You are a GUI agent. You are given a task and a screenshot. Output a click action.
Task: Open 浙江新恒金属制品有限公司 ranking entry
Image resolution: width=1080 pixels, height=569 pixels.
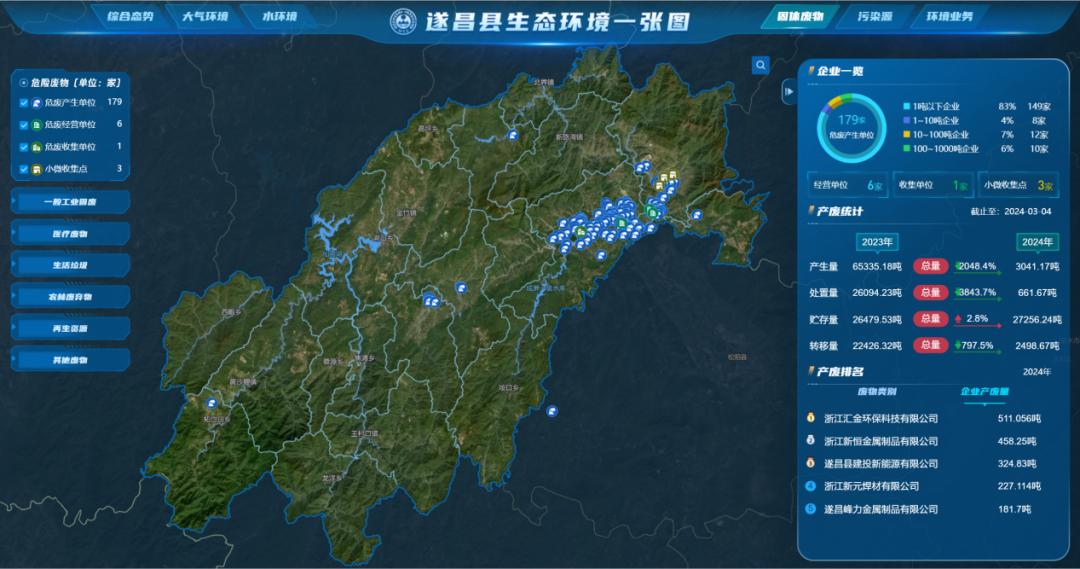click(881, 441)
